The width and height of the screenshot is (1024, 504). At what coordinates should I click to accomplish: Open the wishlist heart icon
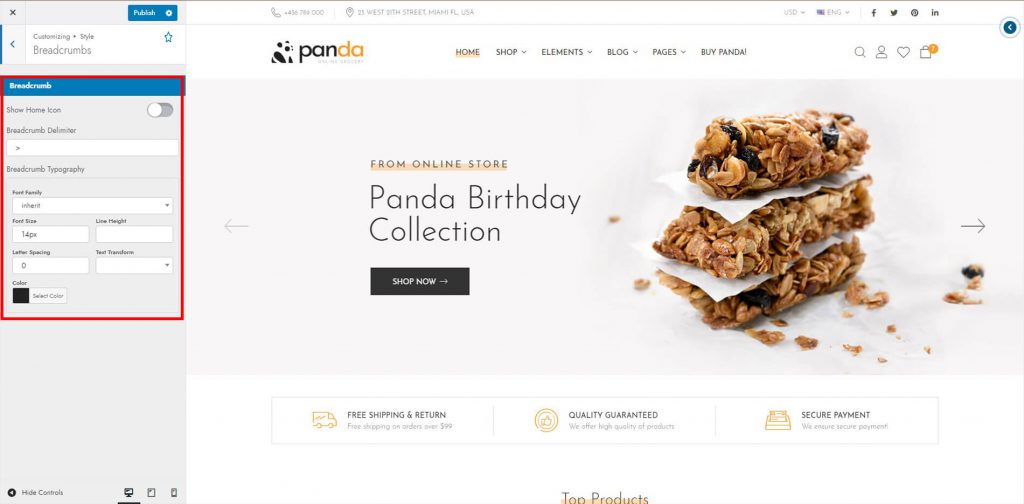903,52
